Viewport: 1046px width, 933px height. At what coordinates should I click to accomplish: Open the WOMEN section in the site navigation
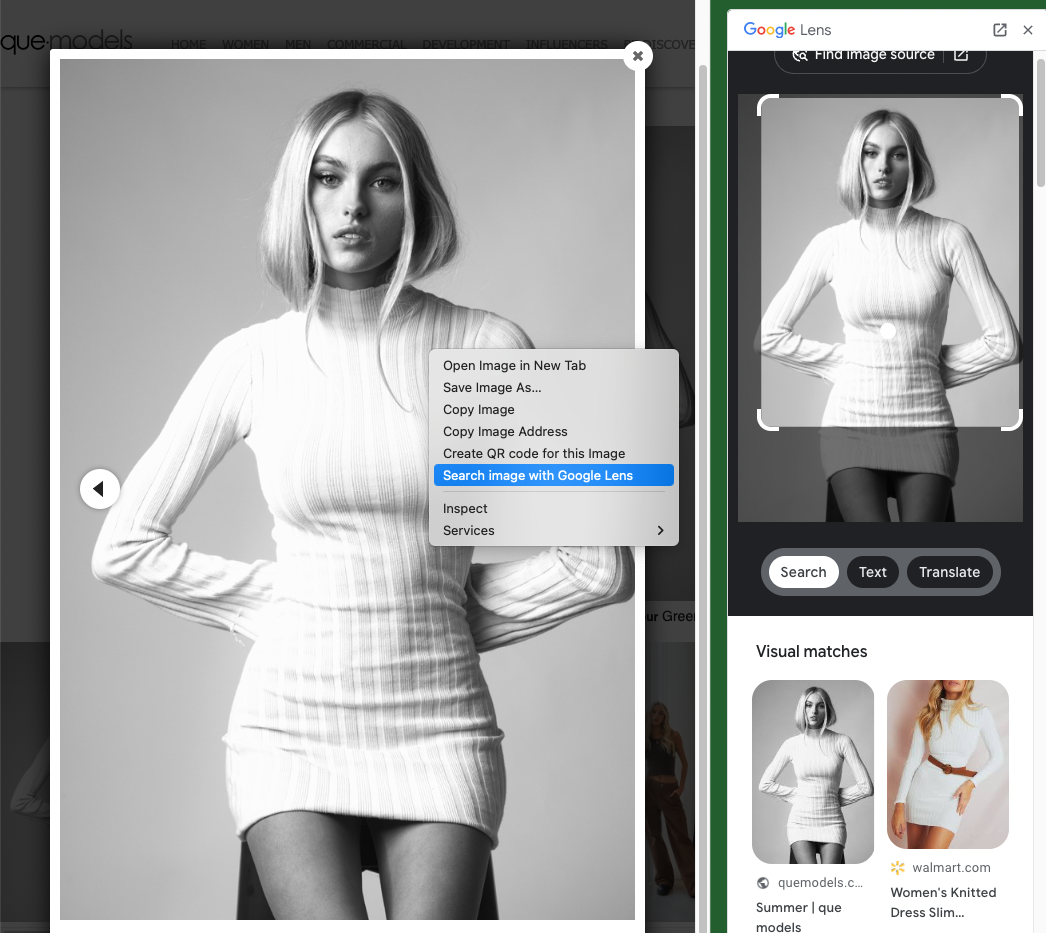[x=245, y=44]
